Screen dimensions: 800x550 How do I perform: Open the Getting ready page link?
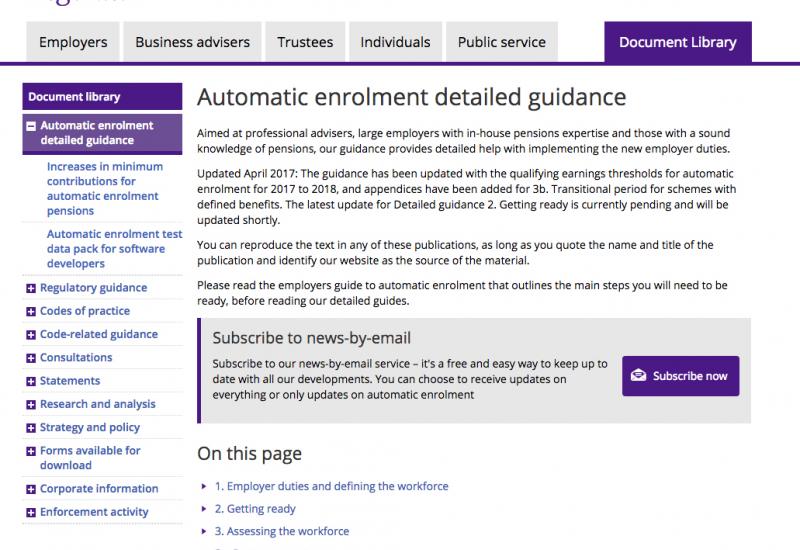(x=255, y=509)
